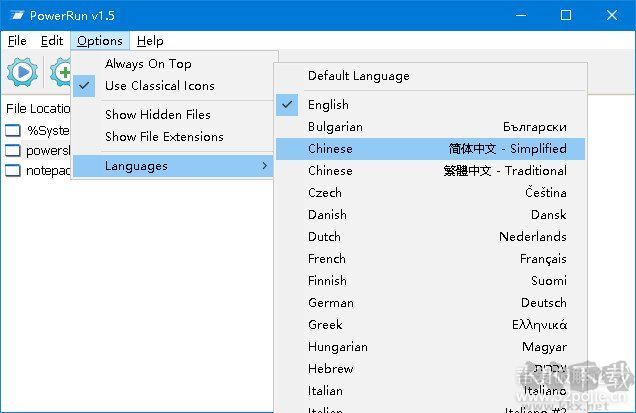The width and height of the screenshot is (636, 413).
Task: Choose Danish language
Action: [x=431, y=215]
